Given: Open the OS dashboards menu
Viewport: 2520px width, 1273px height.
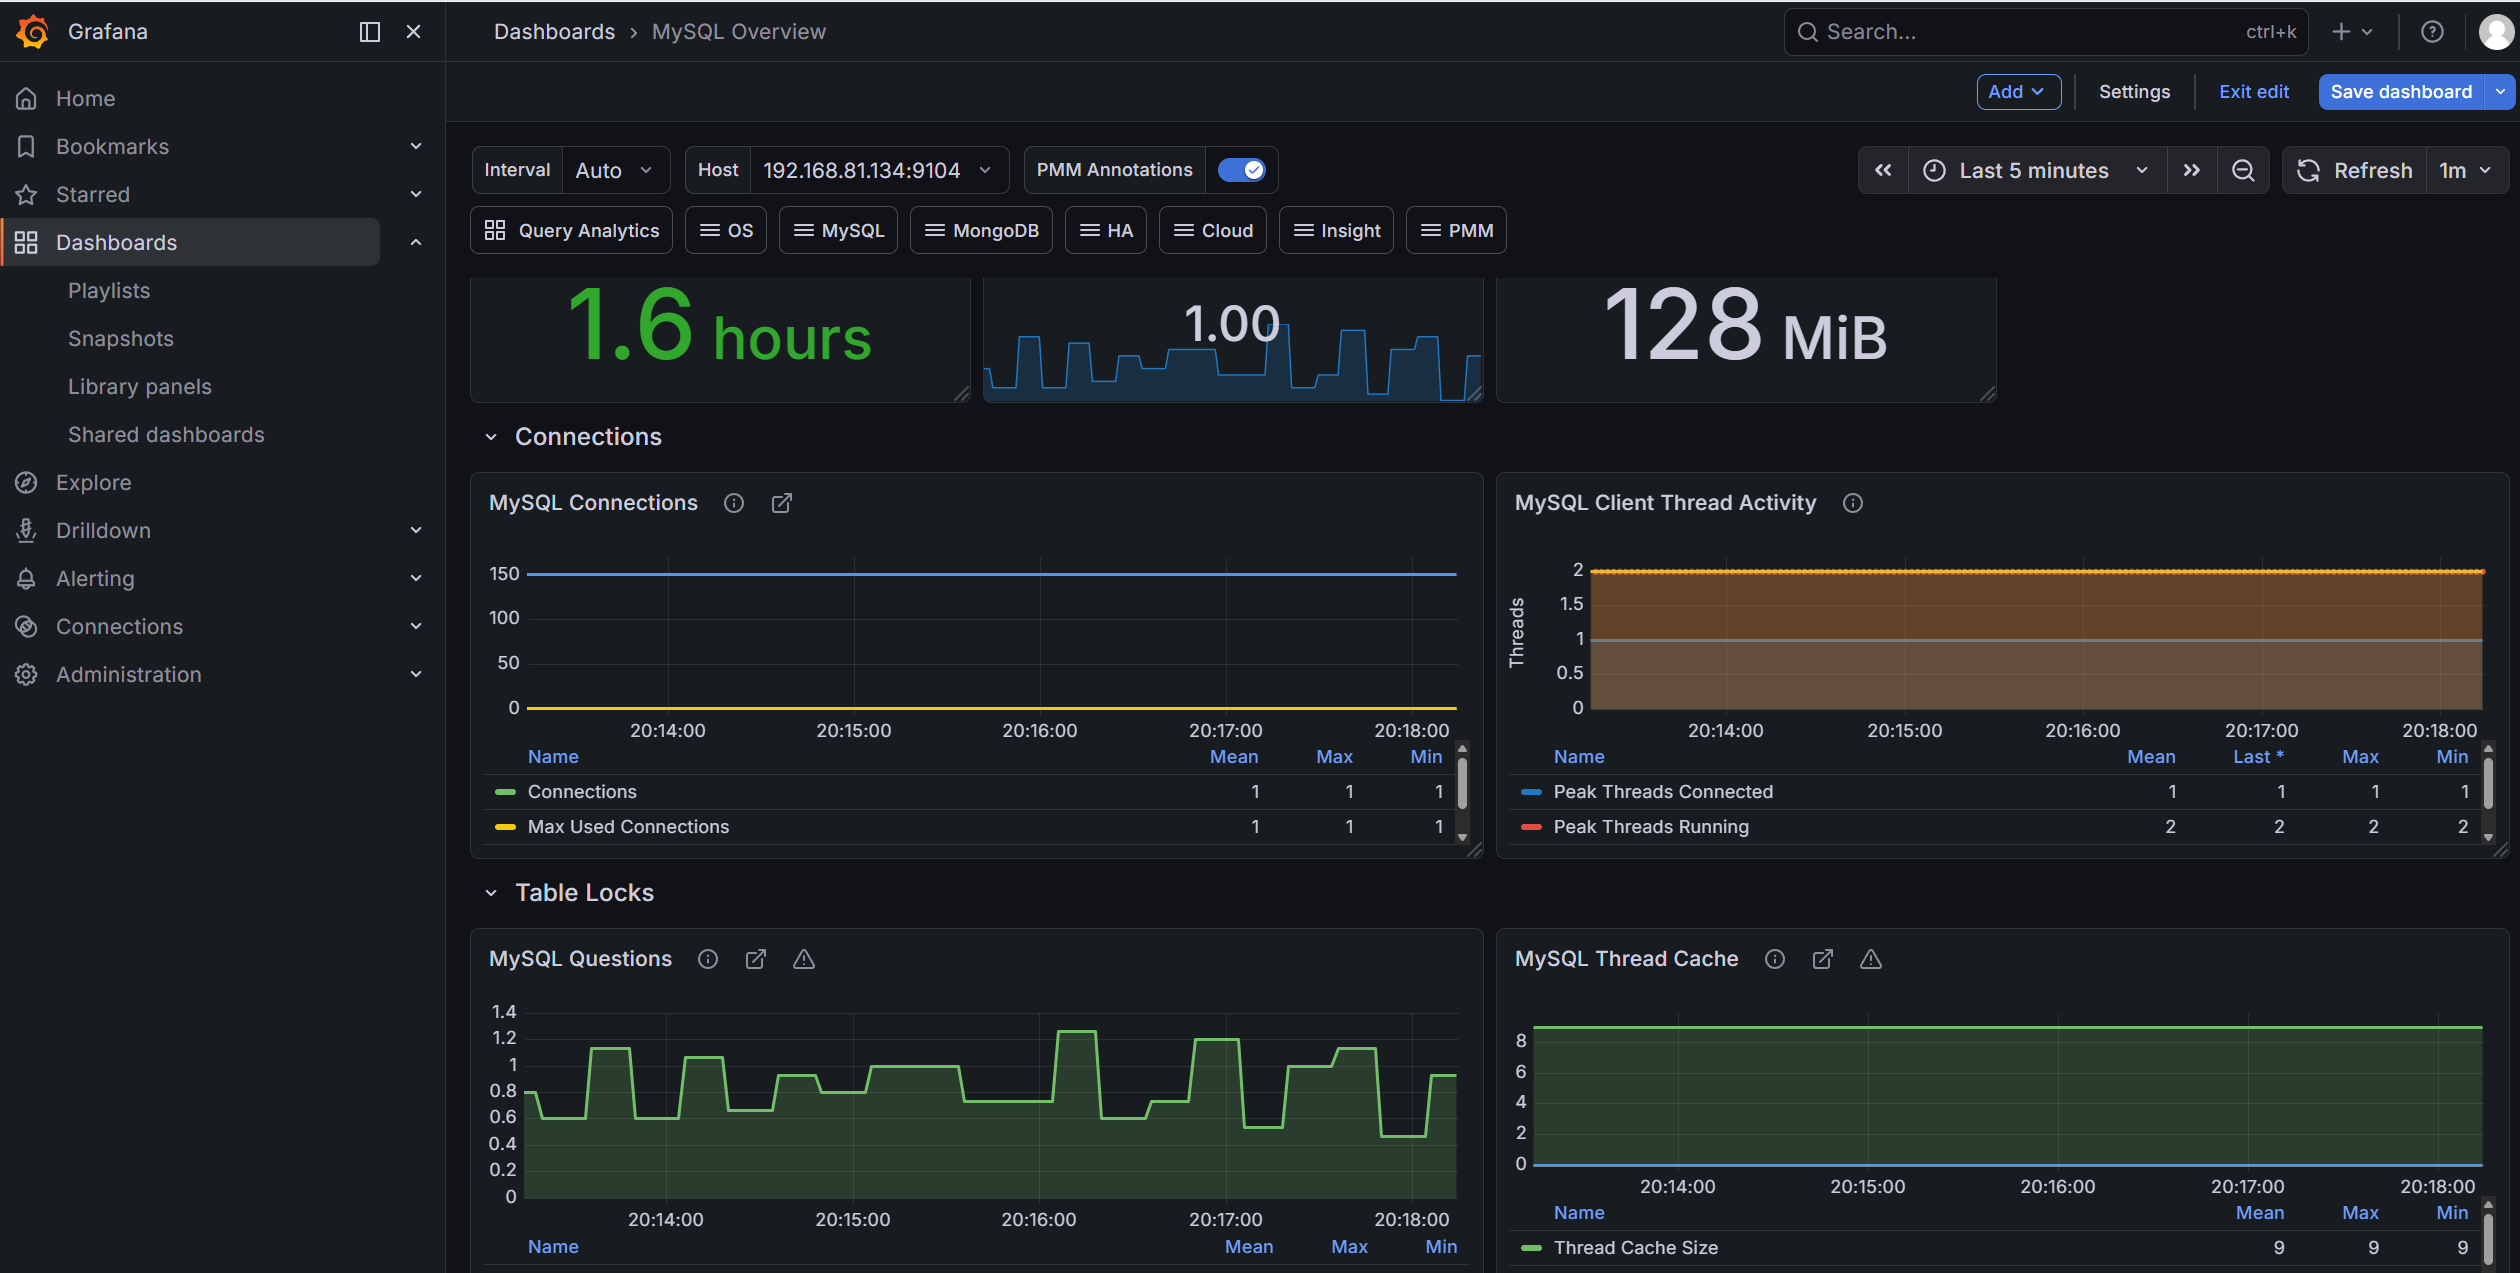Looking at the screenshot, I should (726, 230).
